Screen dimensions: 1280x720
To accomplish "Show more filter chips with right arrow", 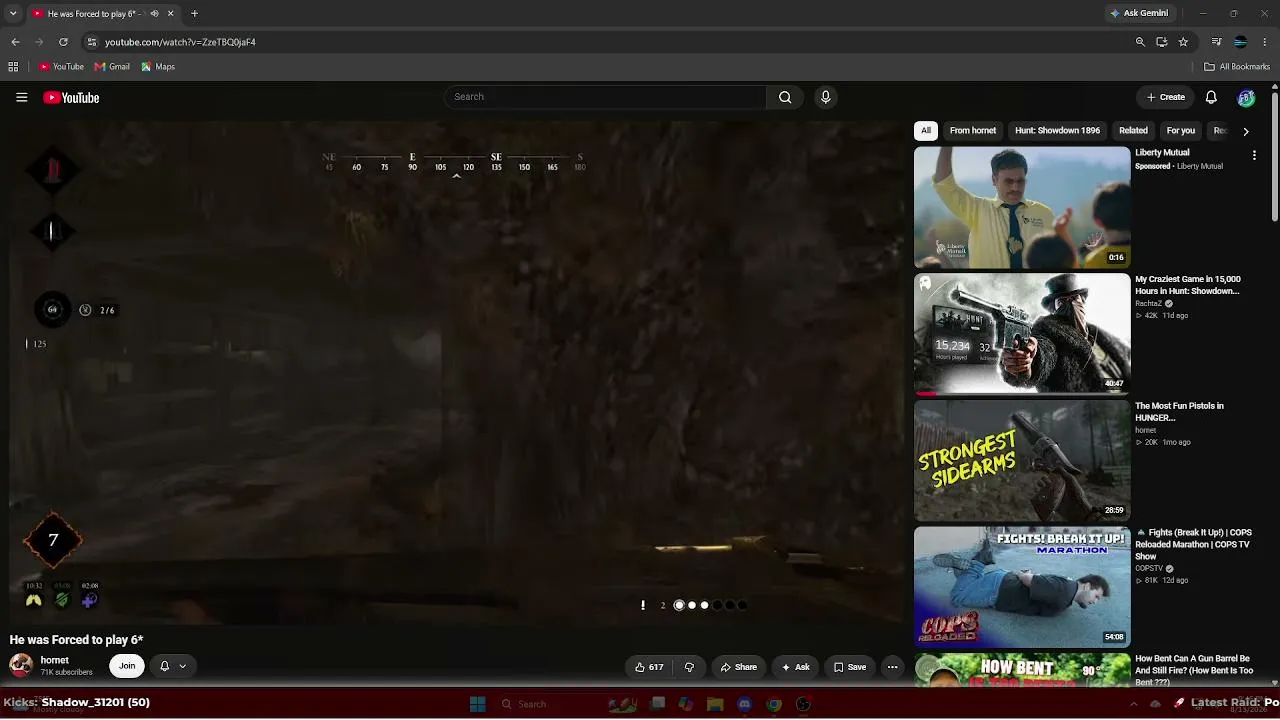I will pyautogui.click(x=1245, y=131).
